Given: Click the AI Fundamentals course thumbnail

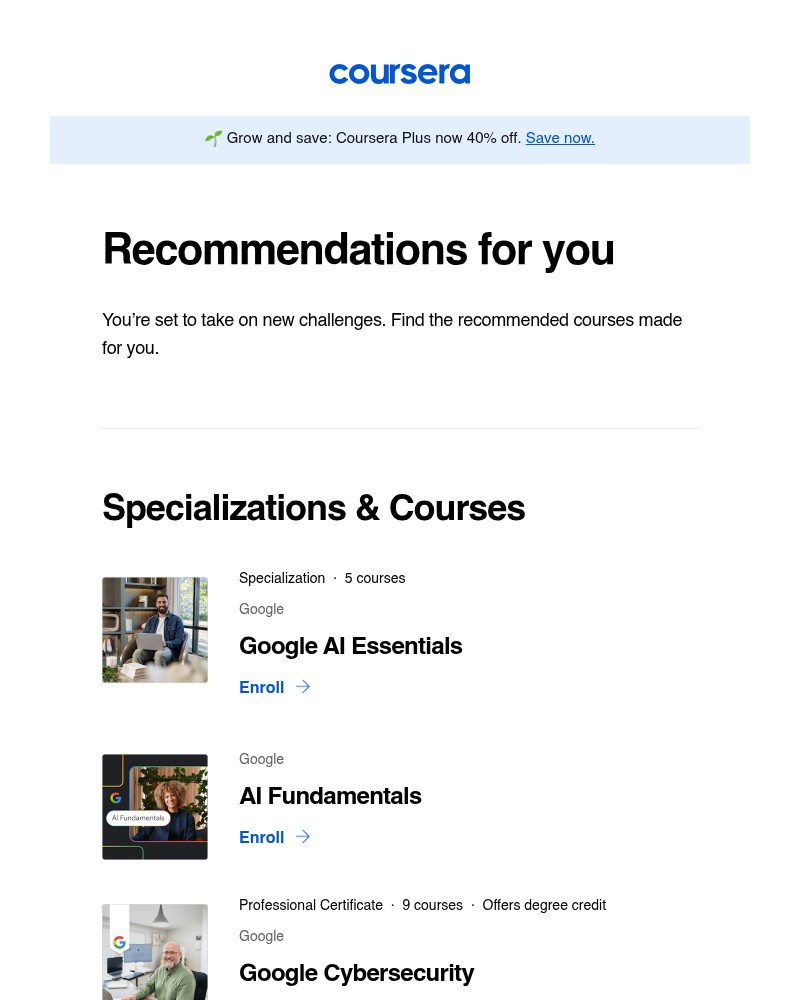Looking at the screenshot, I should [x=155, y=807].
